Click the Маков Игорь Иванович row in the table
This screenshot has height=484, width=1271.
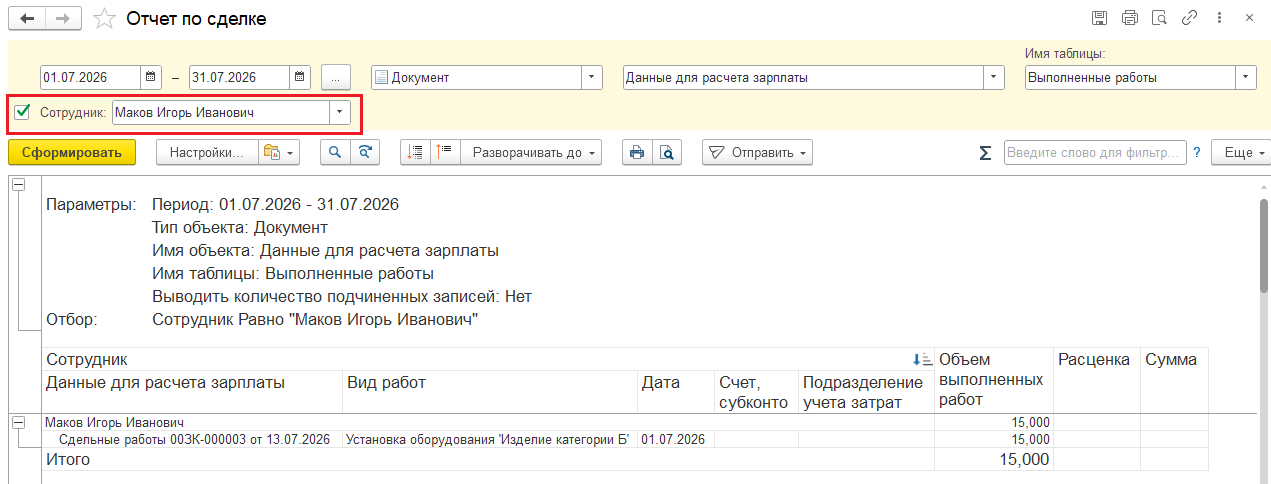488,422
